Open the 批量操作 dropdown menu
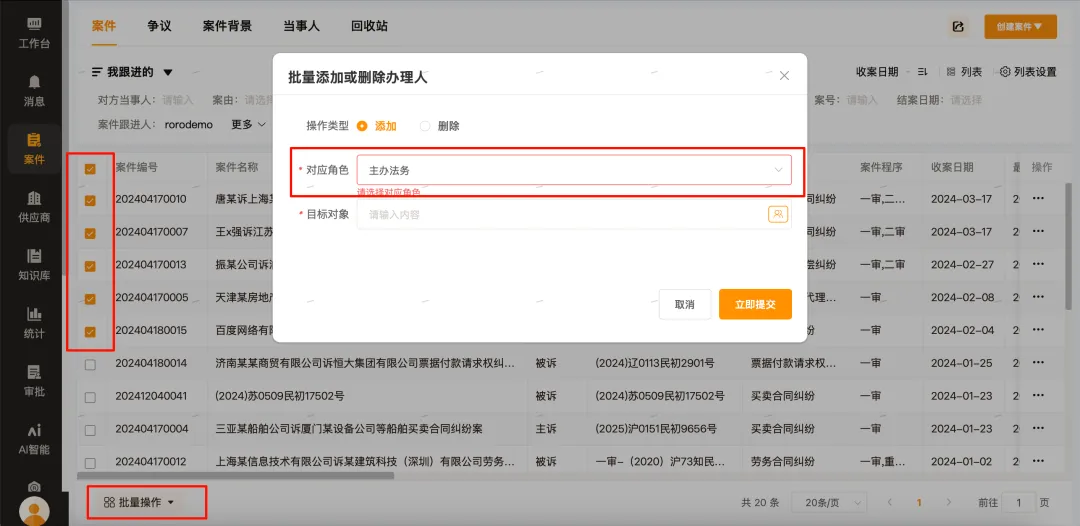 coord(139,503)
